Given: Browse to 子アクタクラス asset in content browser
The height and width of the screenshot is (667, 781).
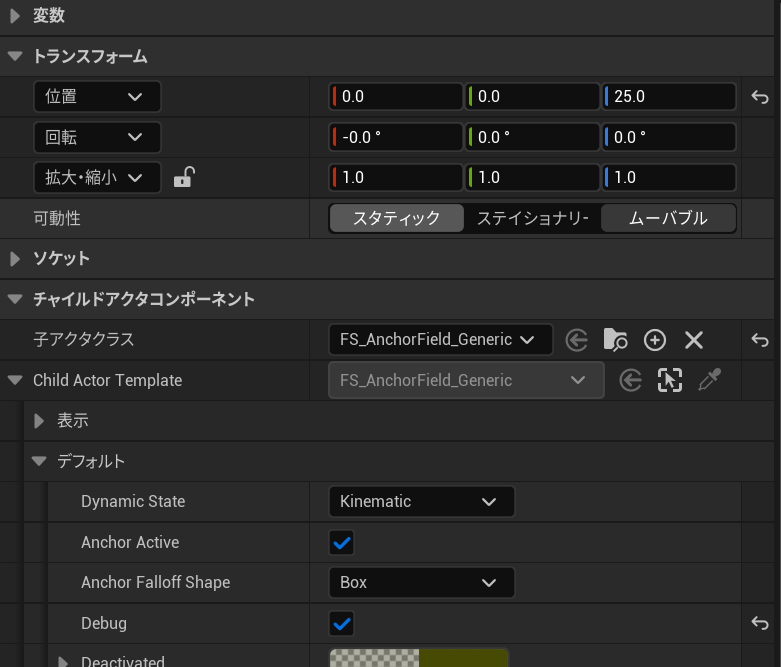Looking at the screenshot, I should pyautogui.click(x=615, y=340).
